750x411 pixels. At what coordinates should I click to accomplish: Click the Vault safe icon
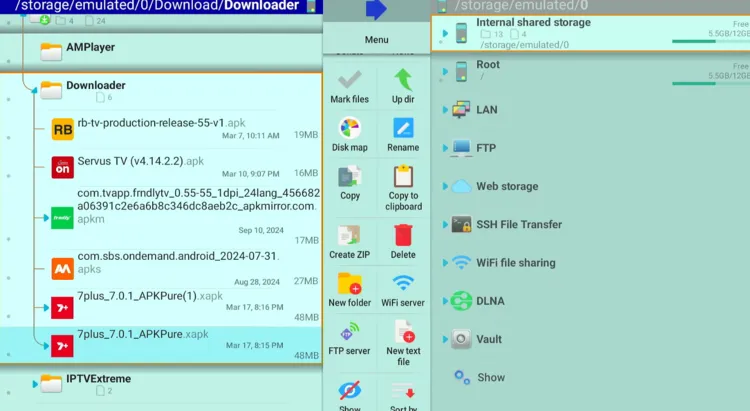461,339
